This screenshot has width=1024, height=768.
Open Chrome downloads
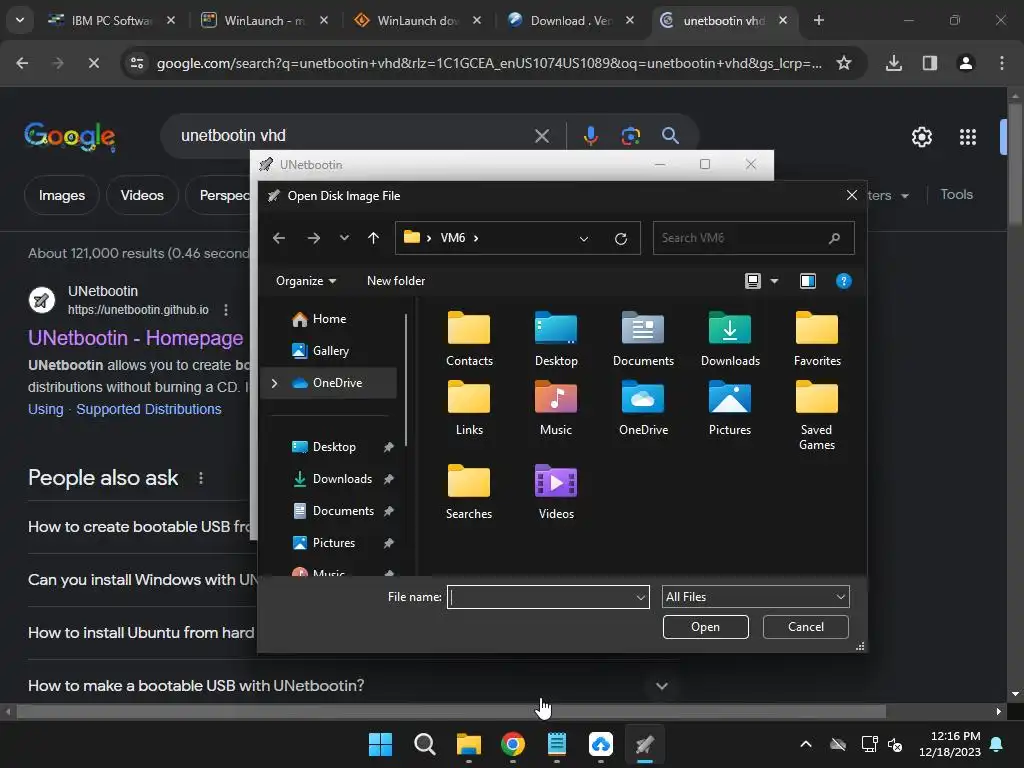[x=893, y=63]
